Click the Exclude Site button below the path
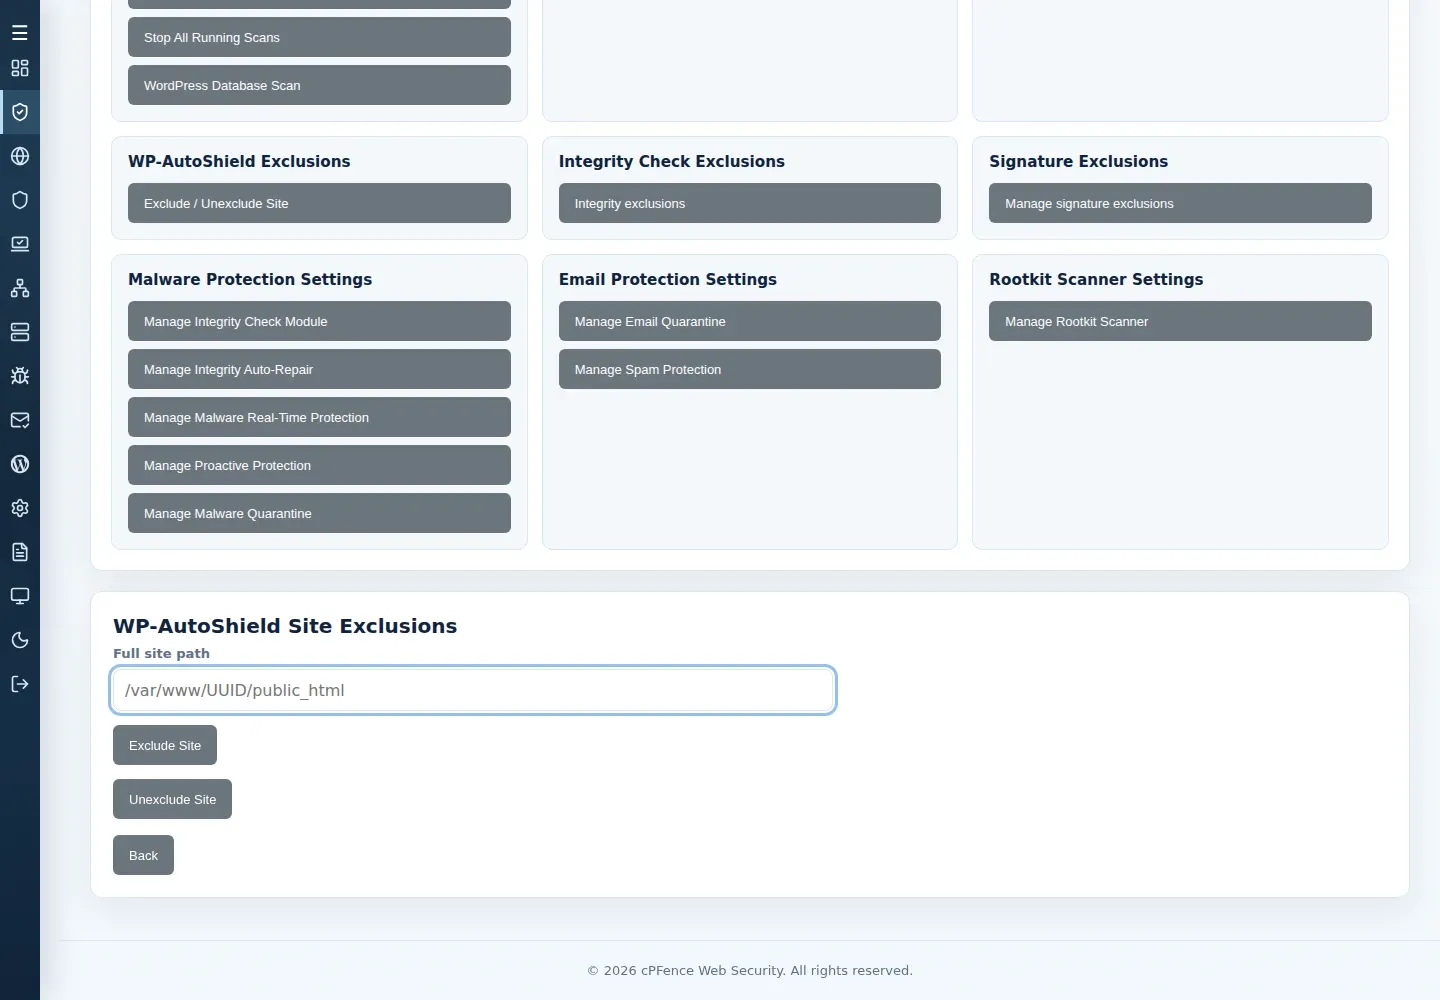1440x1000 pixels. point(165,745)
